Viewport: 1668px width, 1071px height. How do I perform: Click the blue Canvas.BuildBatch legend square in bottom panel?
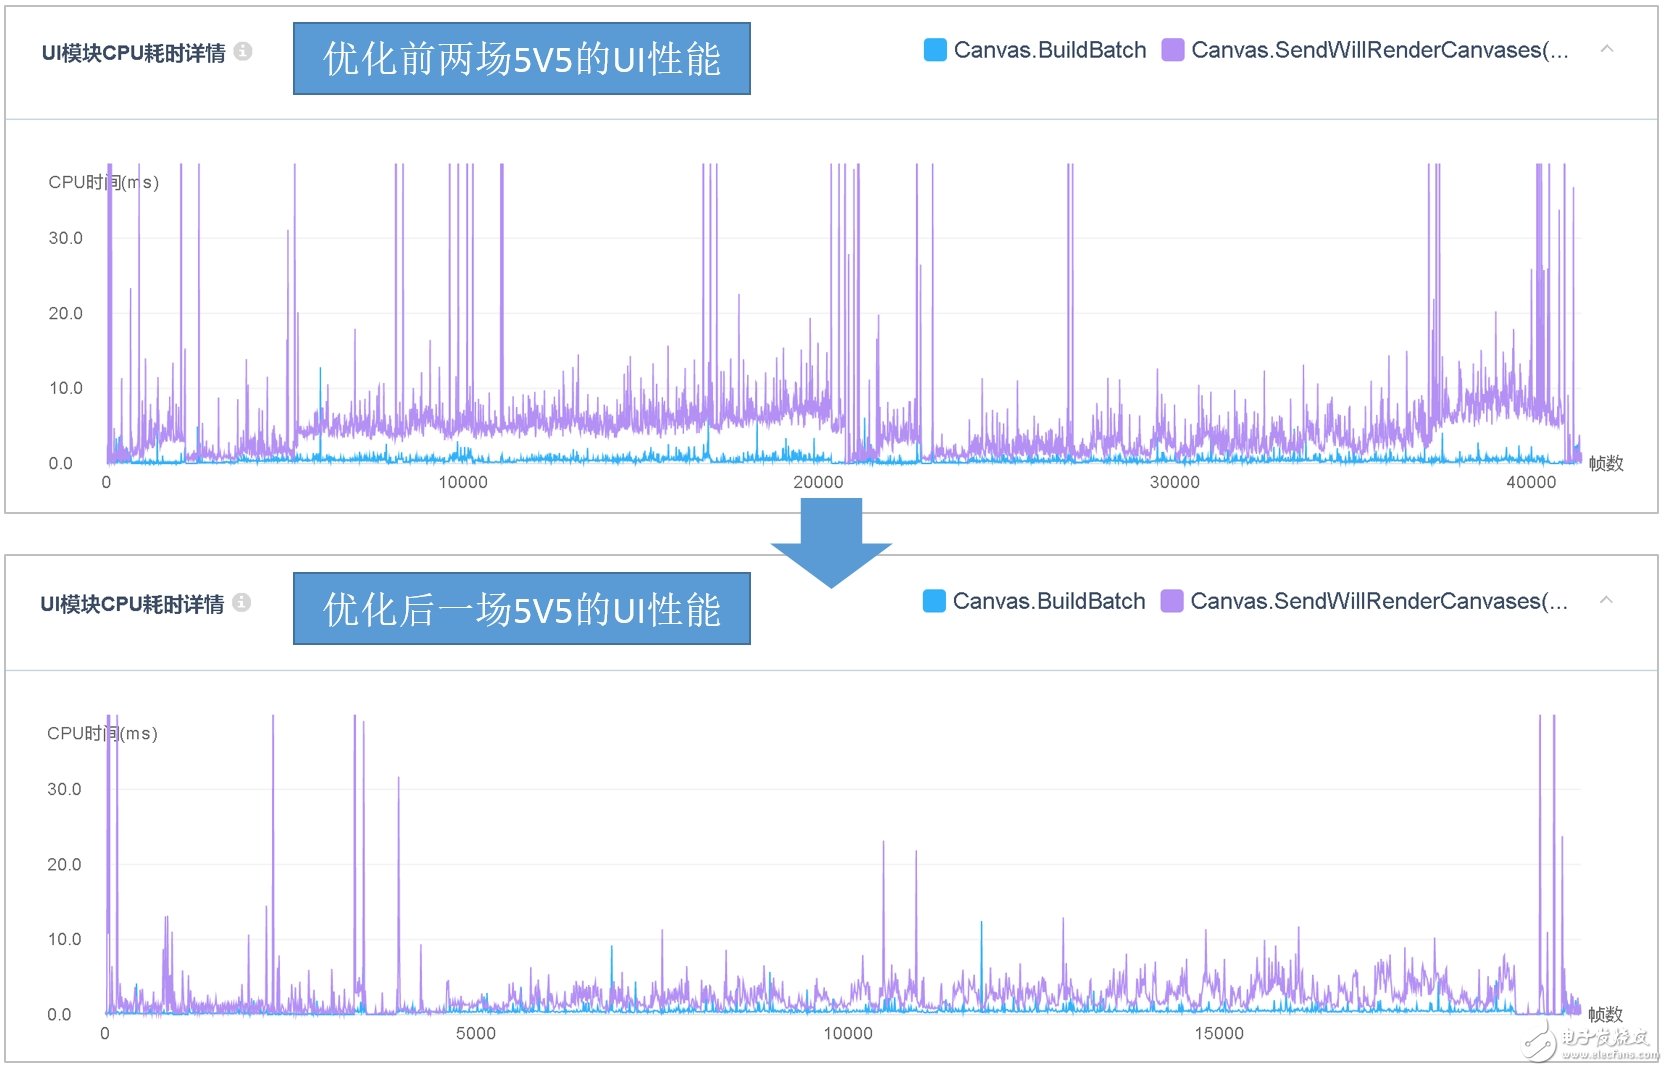[x=934, y=601]
